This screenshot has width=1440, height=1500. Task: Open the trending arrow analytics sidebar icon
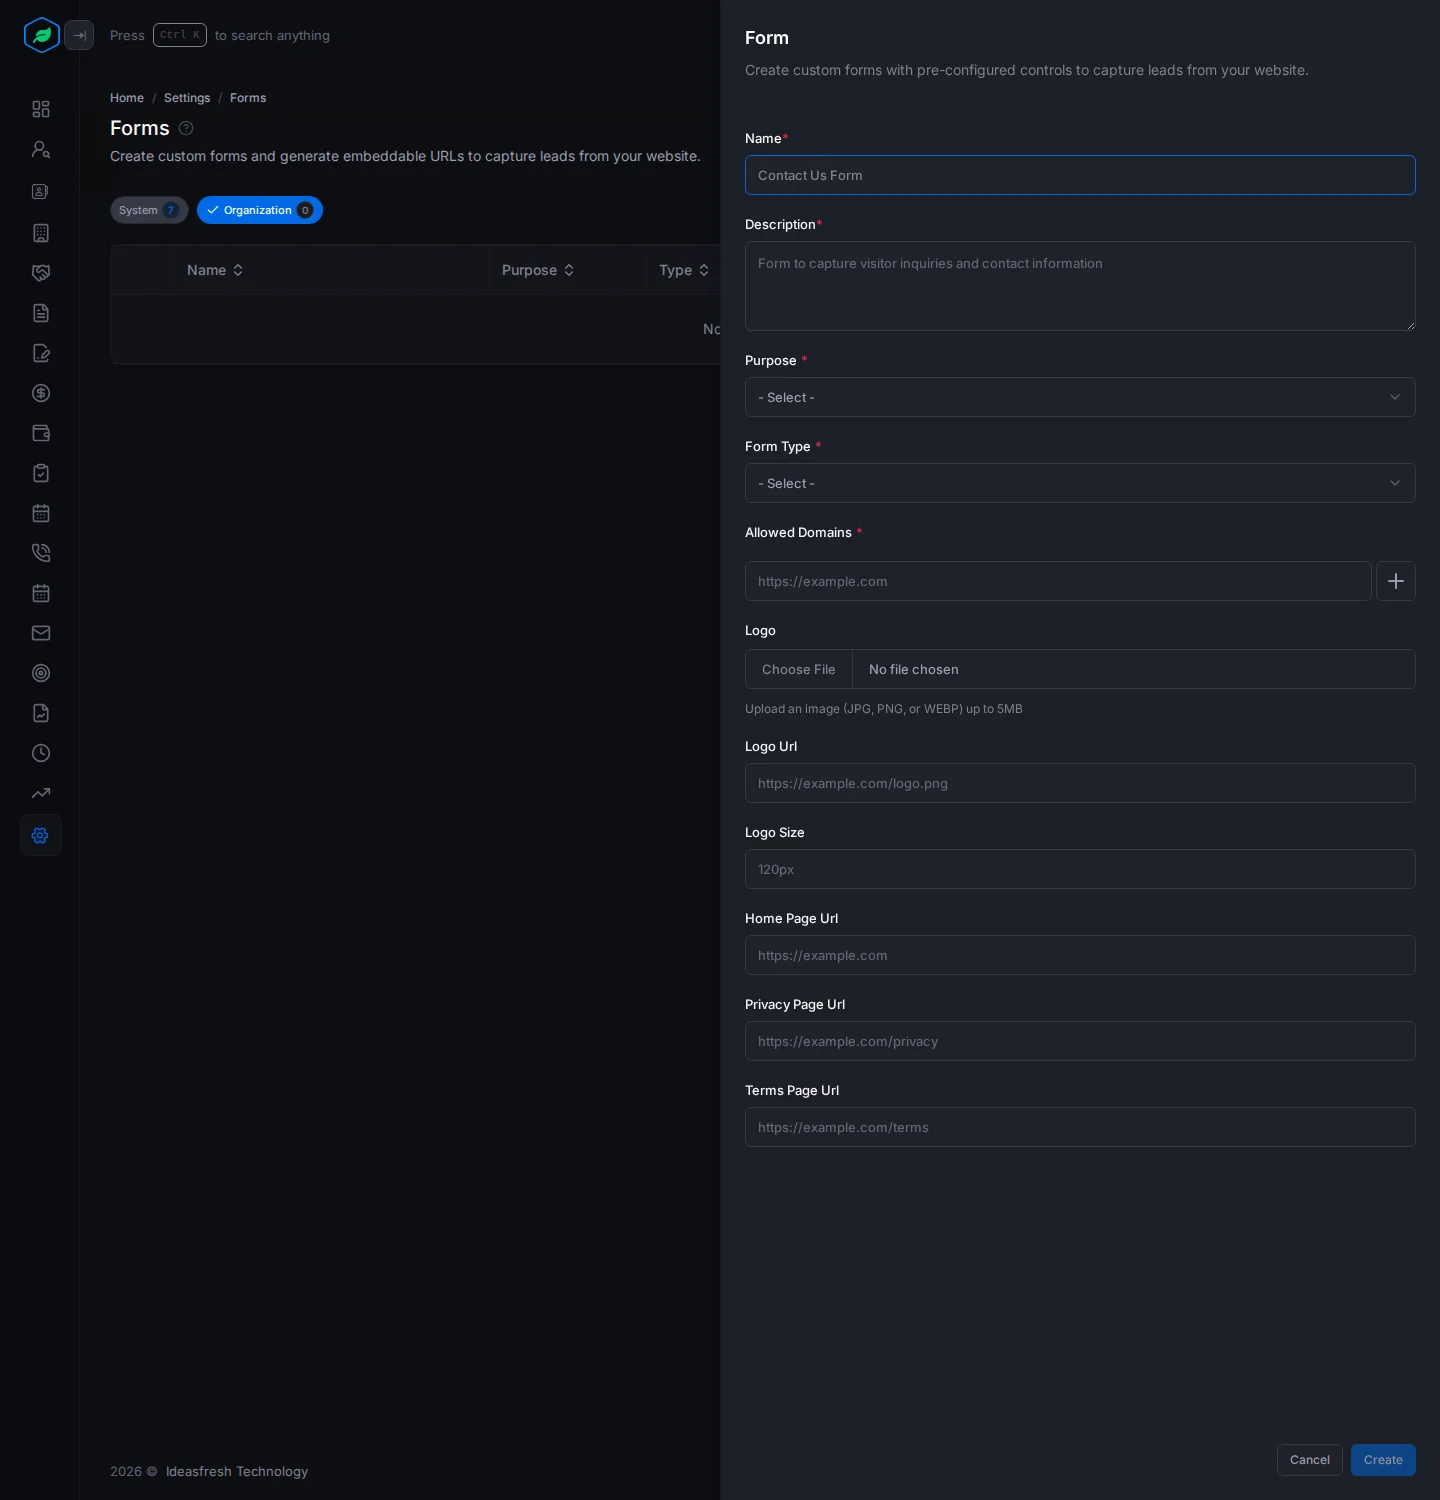41,793
